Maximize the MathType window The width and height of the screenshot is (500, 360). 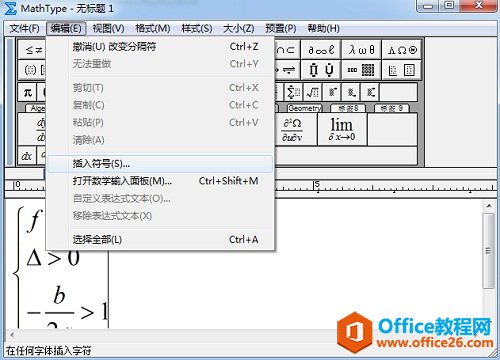pyautogui.click(x=449, y=5)
